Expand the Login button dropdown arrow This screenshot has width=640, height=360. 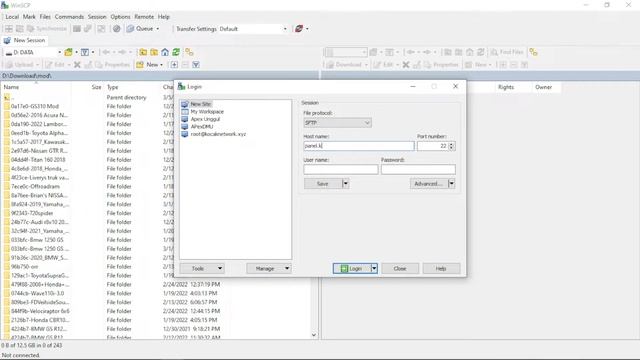click(374, 268)
